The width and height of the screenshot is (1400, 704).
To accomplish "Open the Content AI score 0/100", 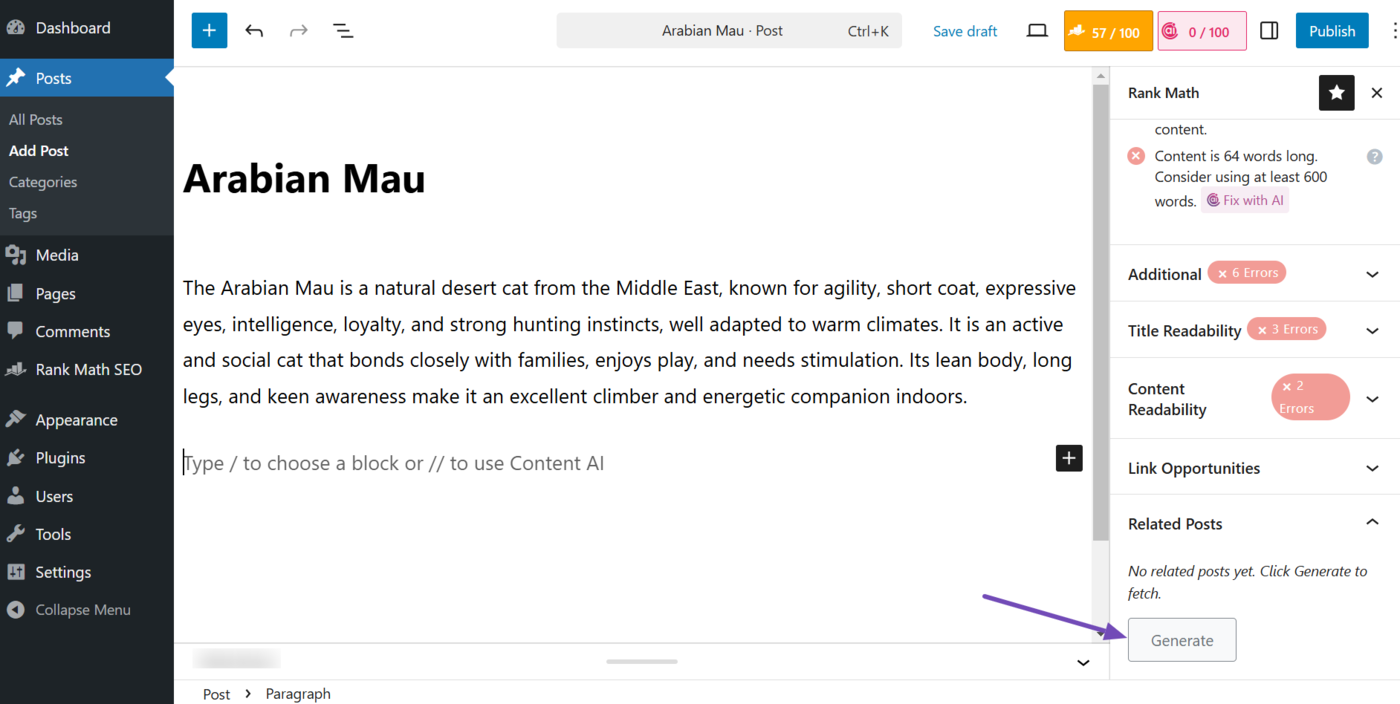I will tap(1201, 31).
